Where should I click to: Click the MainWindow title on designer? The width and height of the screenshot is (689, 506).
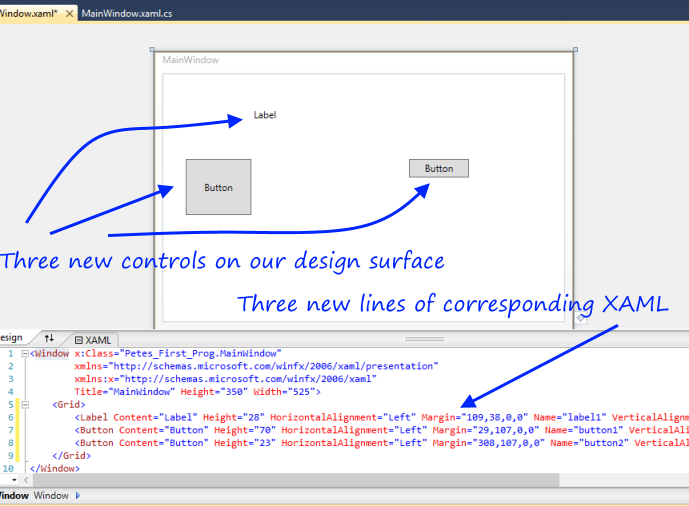point(190,60)
